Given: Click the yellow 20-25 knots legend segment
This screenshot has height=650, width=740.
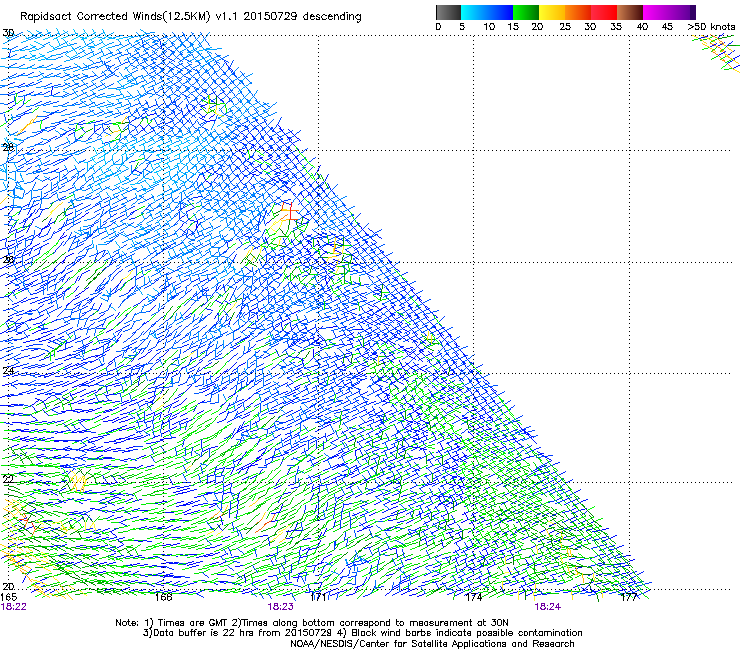Looking at the screenshot, I should (x=552, y=12).
